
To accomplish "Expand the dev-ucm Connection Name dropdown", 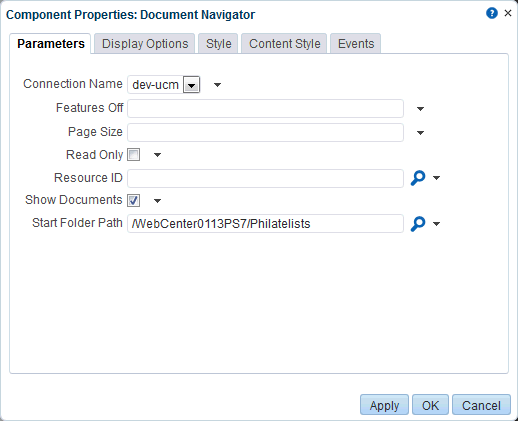I will (191, 85).
